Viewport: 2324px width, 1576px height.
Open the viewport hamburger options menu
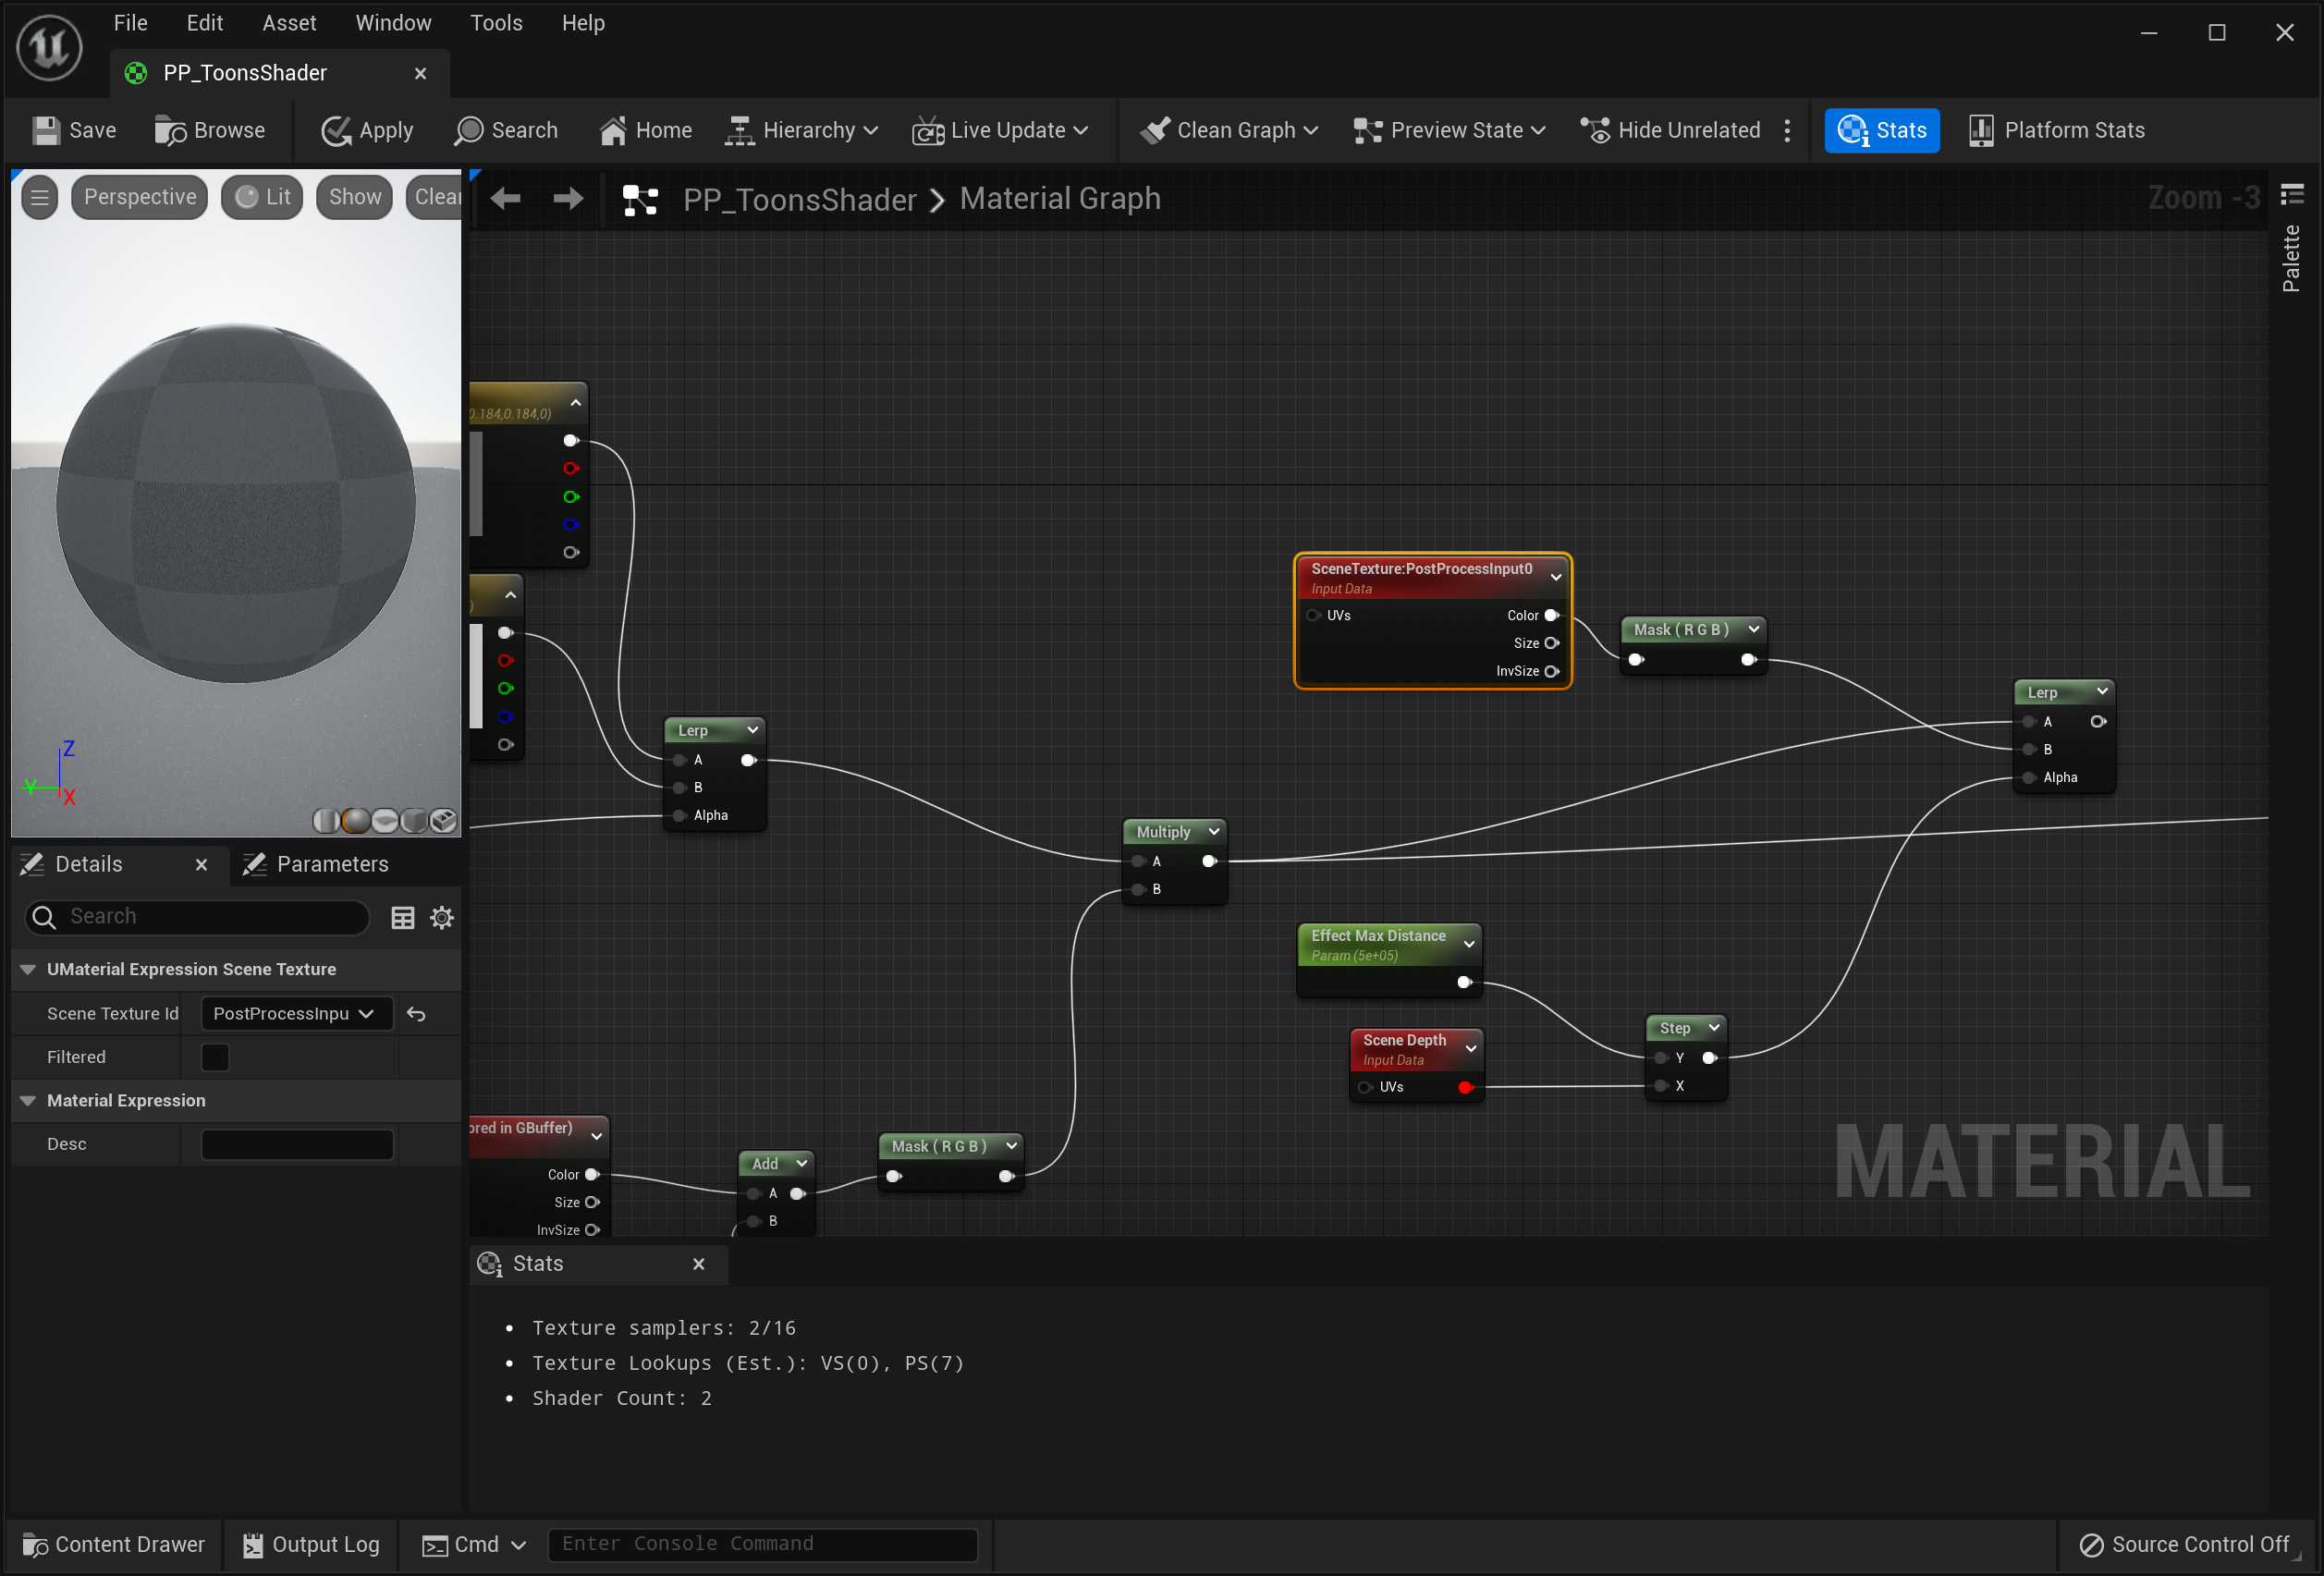(x=40, y=197)
